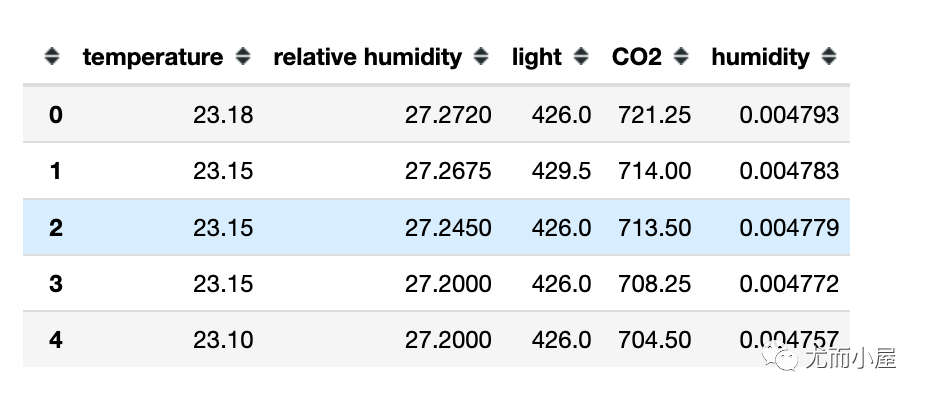
Task: Select row index 4
Action: 56,340
